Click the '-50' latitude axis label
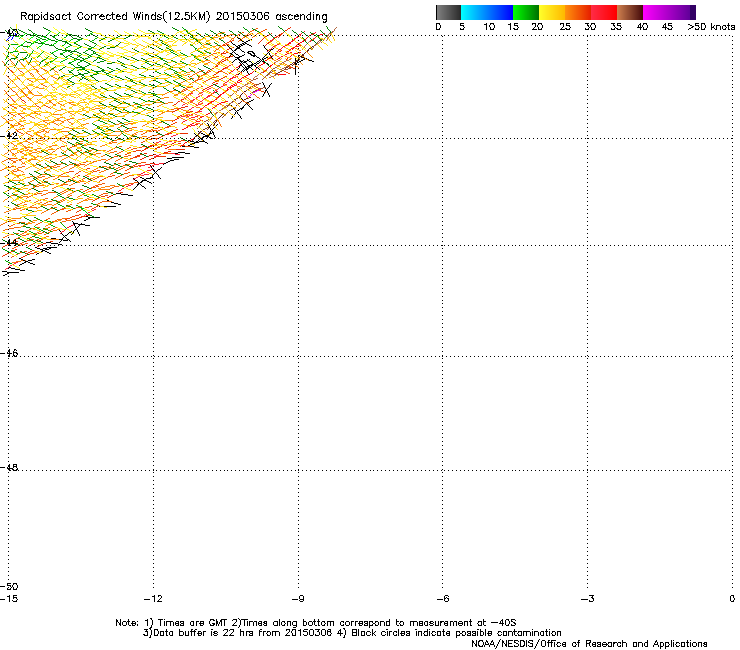This screenshot has width=740, height=650. click(9, 586)
